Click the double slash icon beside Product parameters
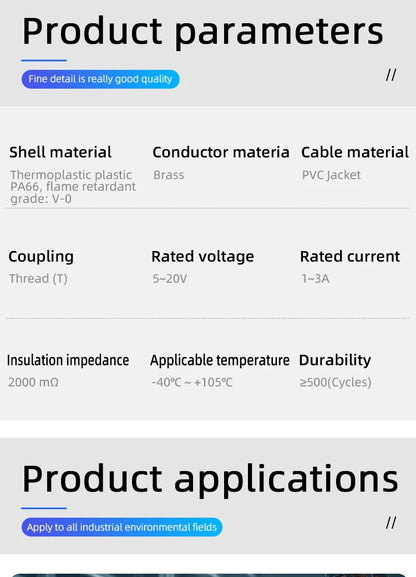The height and width of the screenshot is (577, 416). pyautogui.click(x=391, y=75)
